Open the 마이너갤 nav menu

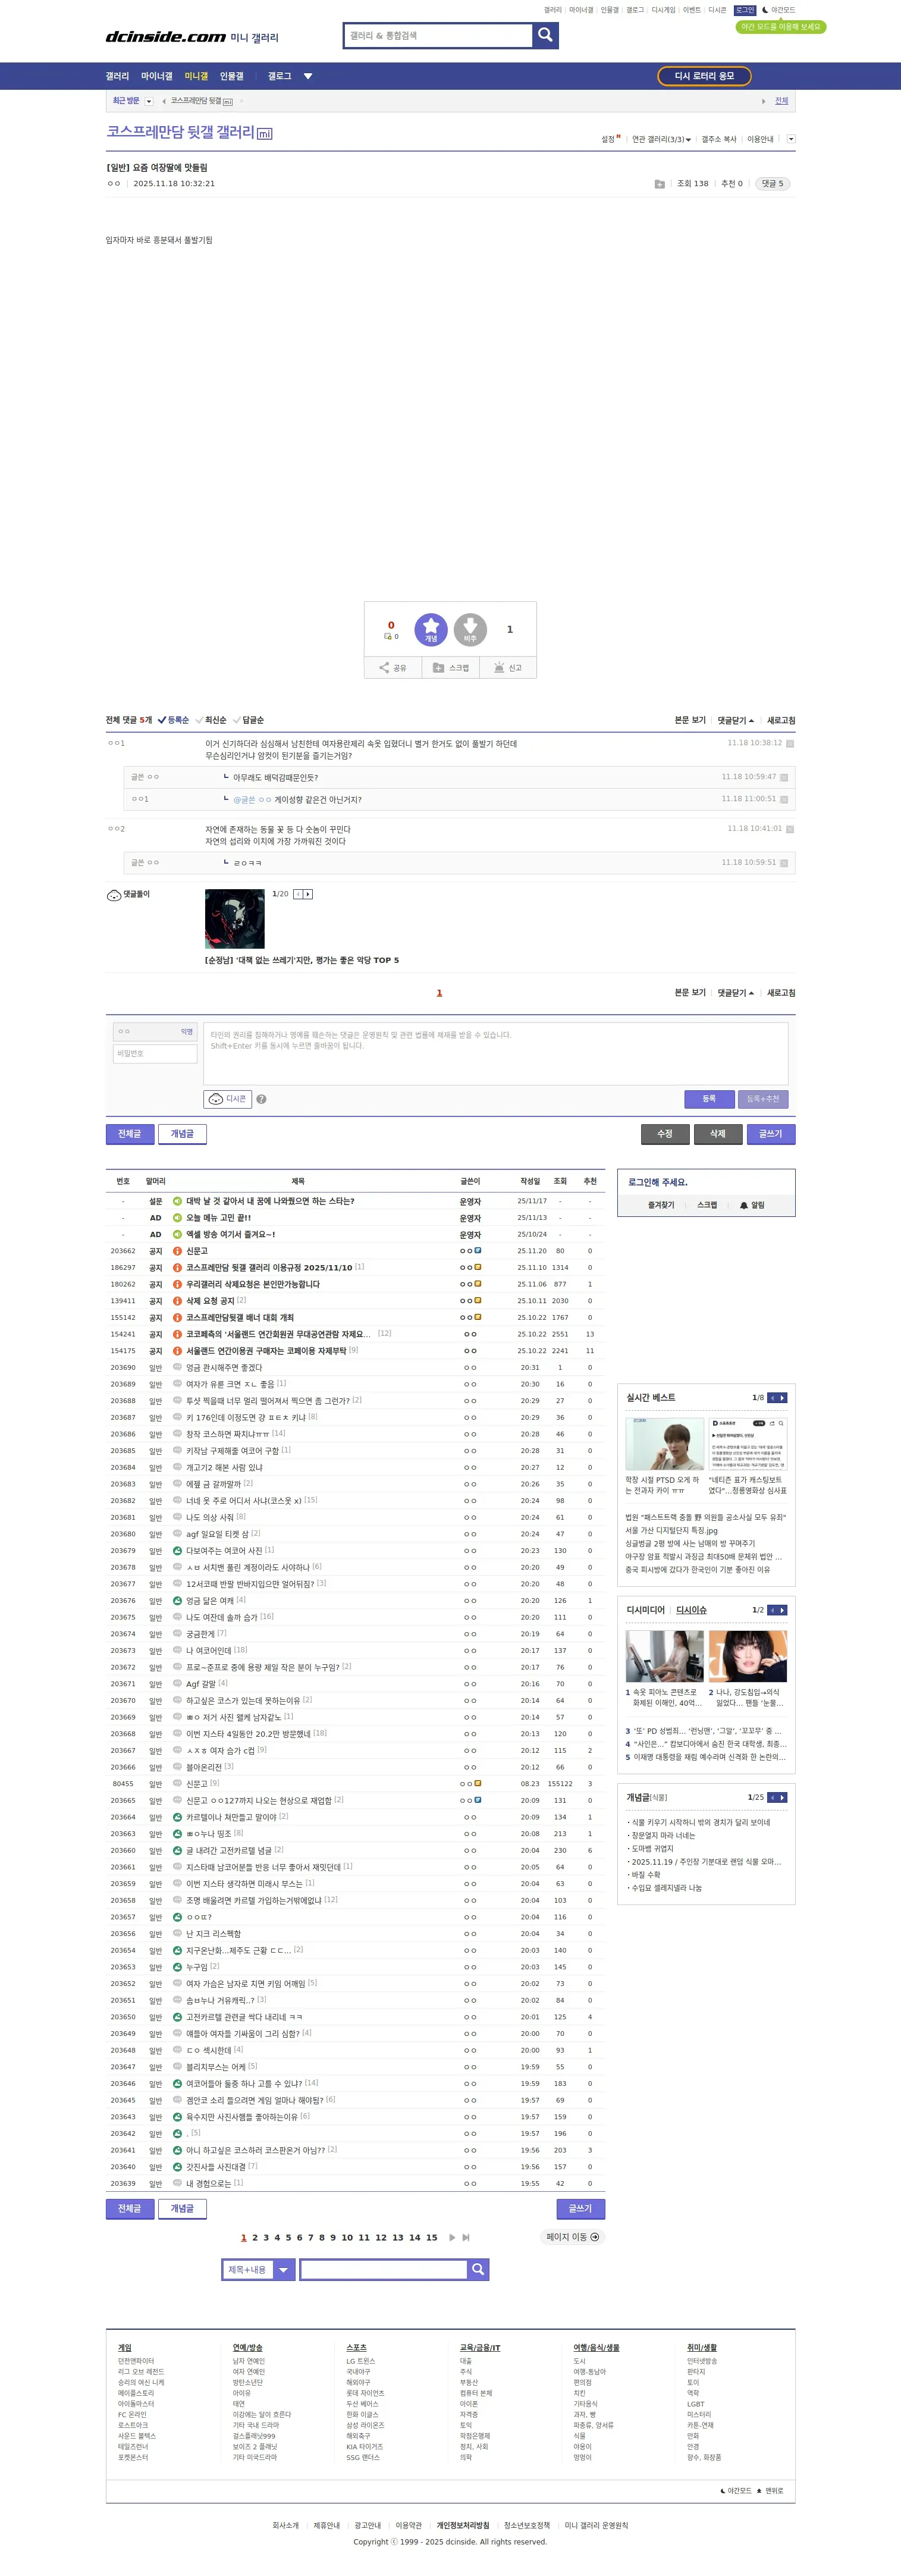click(x=156, y=76)
